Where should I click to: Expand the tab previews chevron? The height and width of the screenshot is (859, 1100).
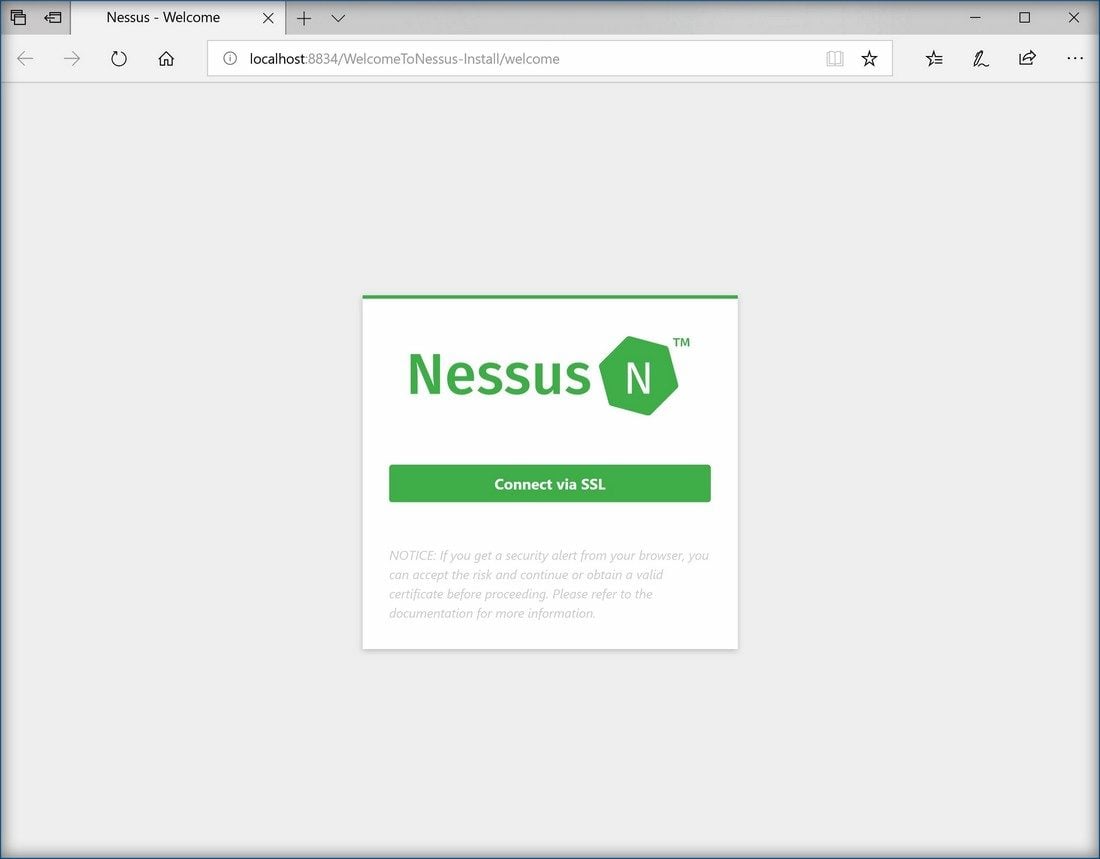pos(338,18)
